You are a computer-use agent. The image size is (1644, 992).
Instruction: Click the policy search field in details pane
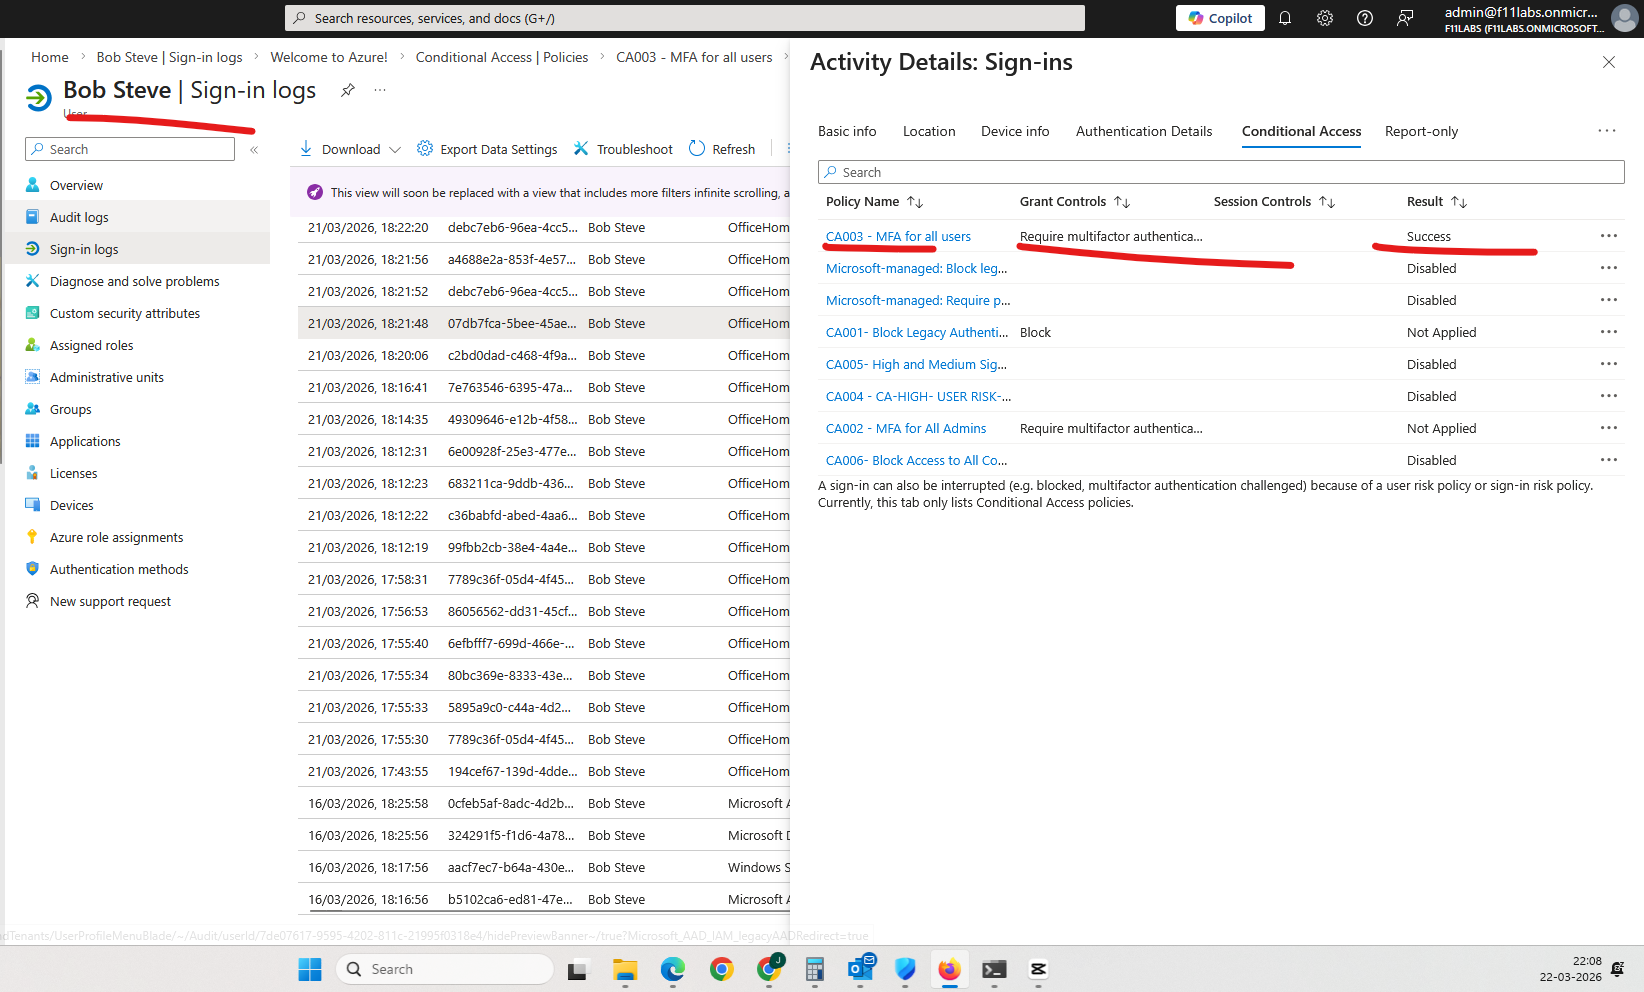1220,172
